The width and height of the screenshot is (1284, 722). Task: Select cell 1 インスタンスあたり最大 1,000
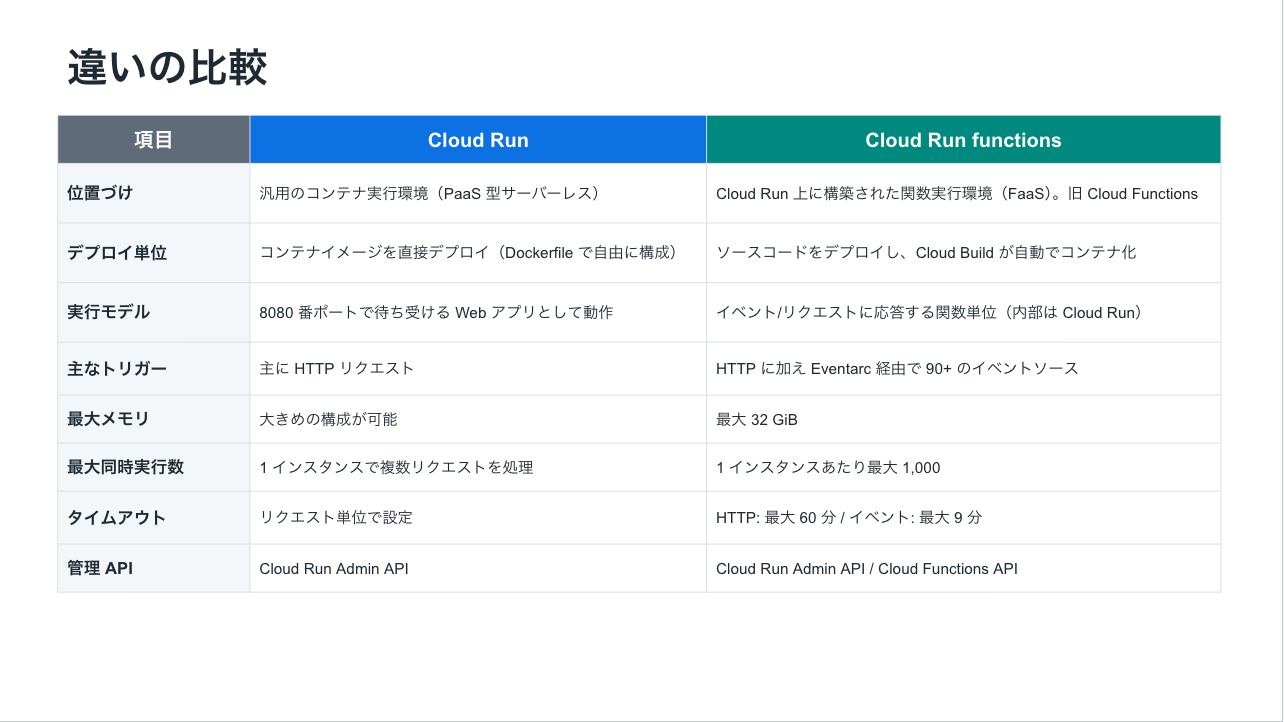(x=964, y=467)
